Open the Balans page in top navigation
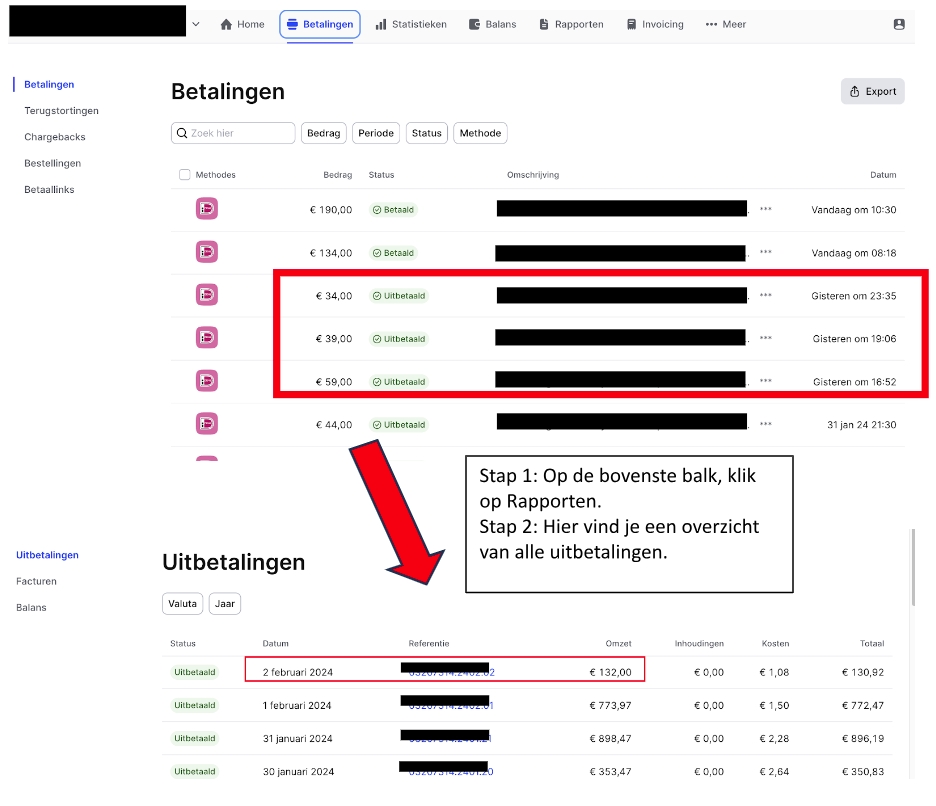936x806 pixels. pos(492,24)
